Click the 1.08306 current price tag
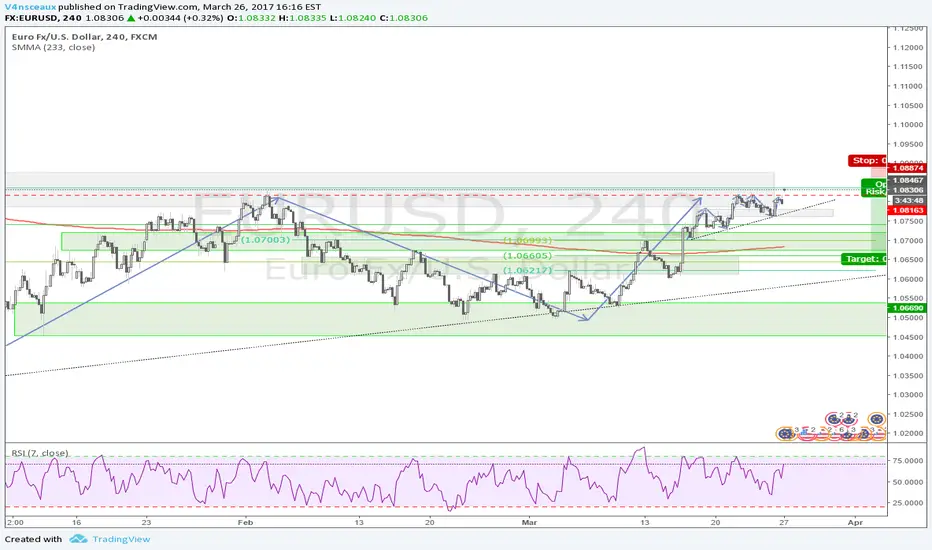932x550 pixels. [907, 190]
